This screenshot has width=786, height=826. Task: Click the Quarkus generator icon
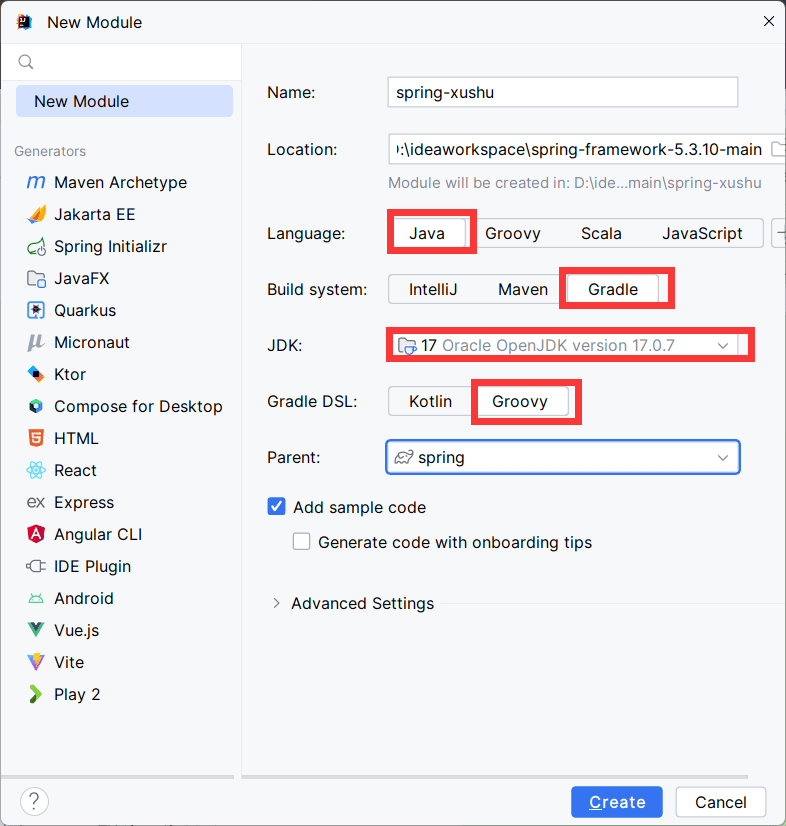(36, 310)
